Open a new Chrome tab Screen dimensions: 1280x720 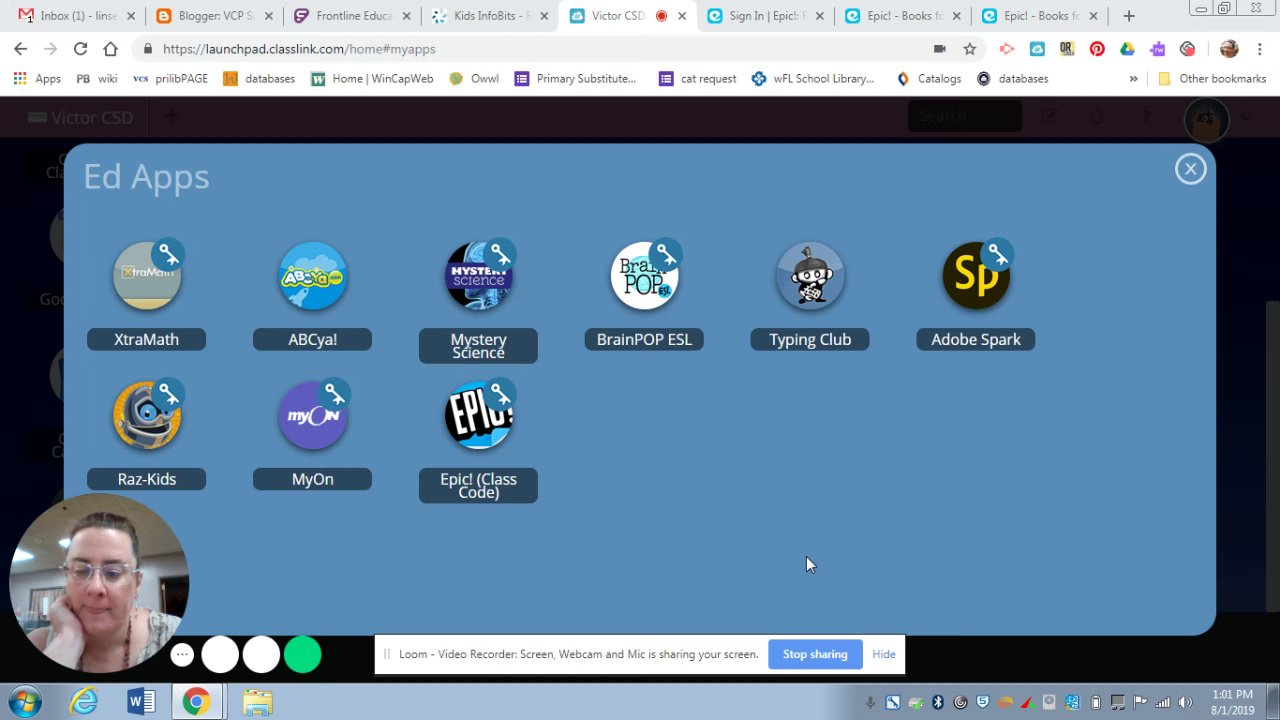tap(1129, 16)
